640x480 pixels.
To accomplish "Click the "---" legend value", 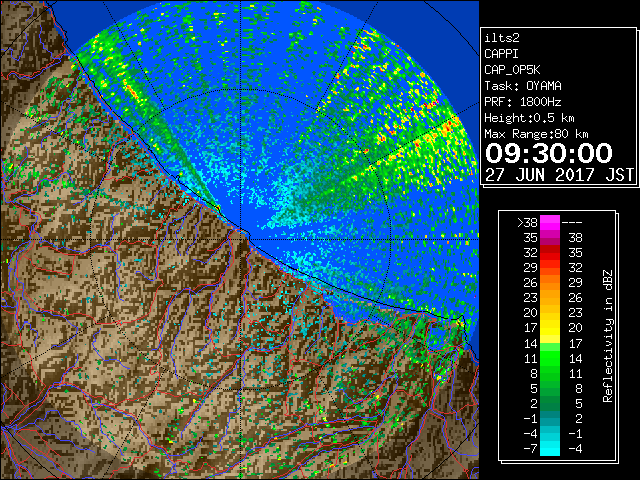I will (572, 223).
